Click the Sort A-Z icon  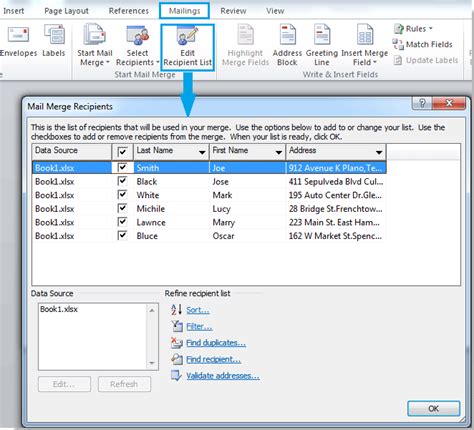point(177,309)
